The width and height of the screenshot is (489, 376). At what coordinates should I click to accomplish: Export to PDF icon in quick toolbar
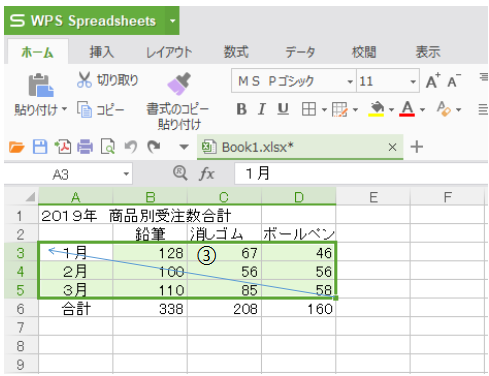[x=63, y=147]
